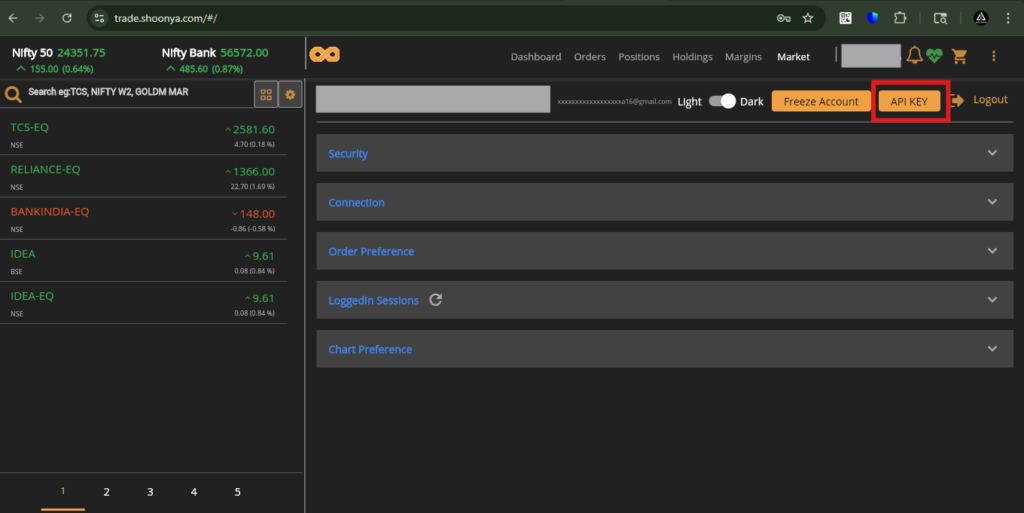Click the watchlist grid view icon
Image resolution: width=1024 pixels, height=513 pixels.
point(266,94)
